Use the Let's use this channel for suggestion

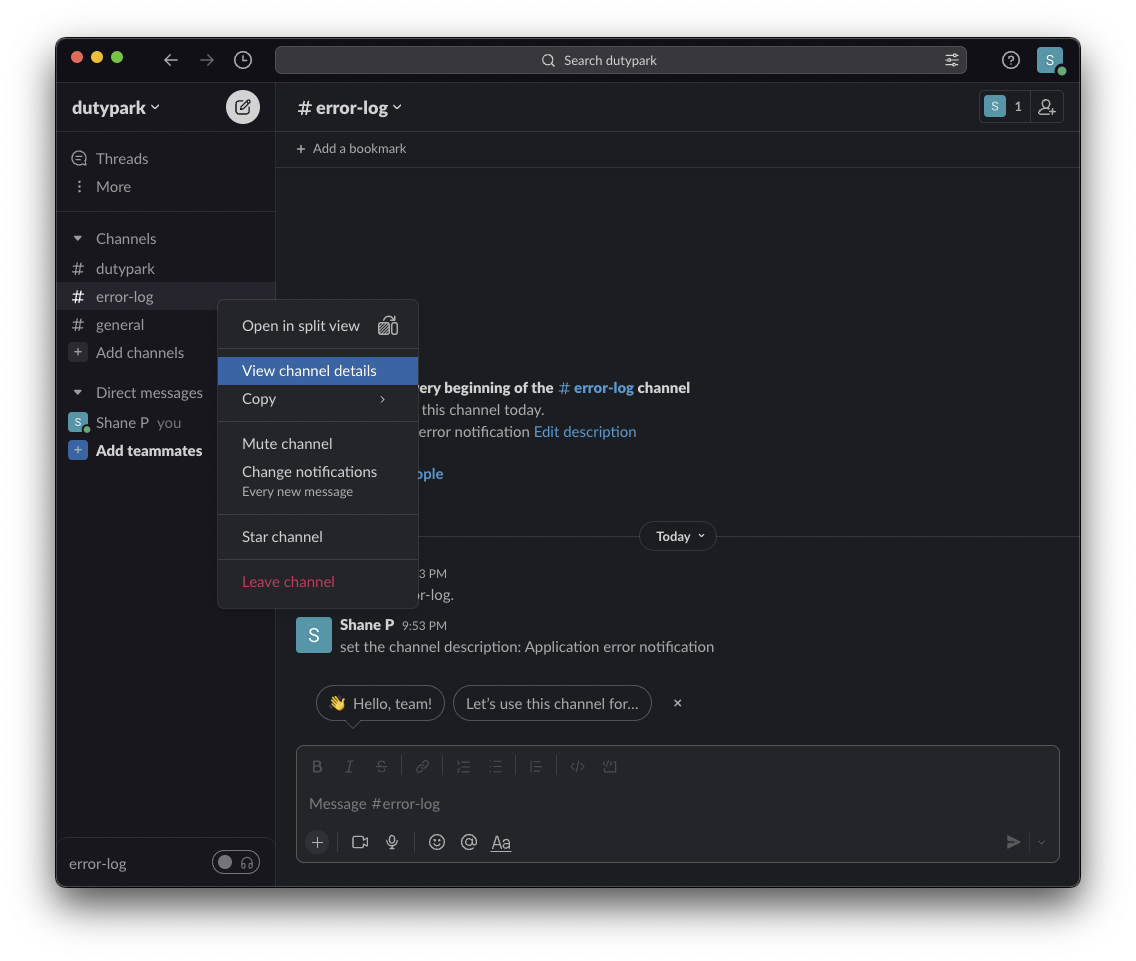[552, 703]
